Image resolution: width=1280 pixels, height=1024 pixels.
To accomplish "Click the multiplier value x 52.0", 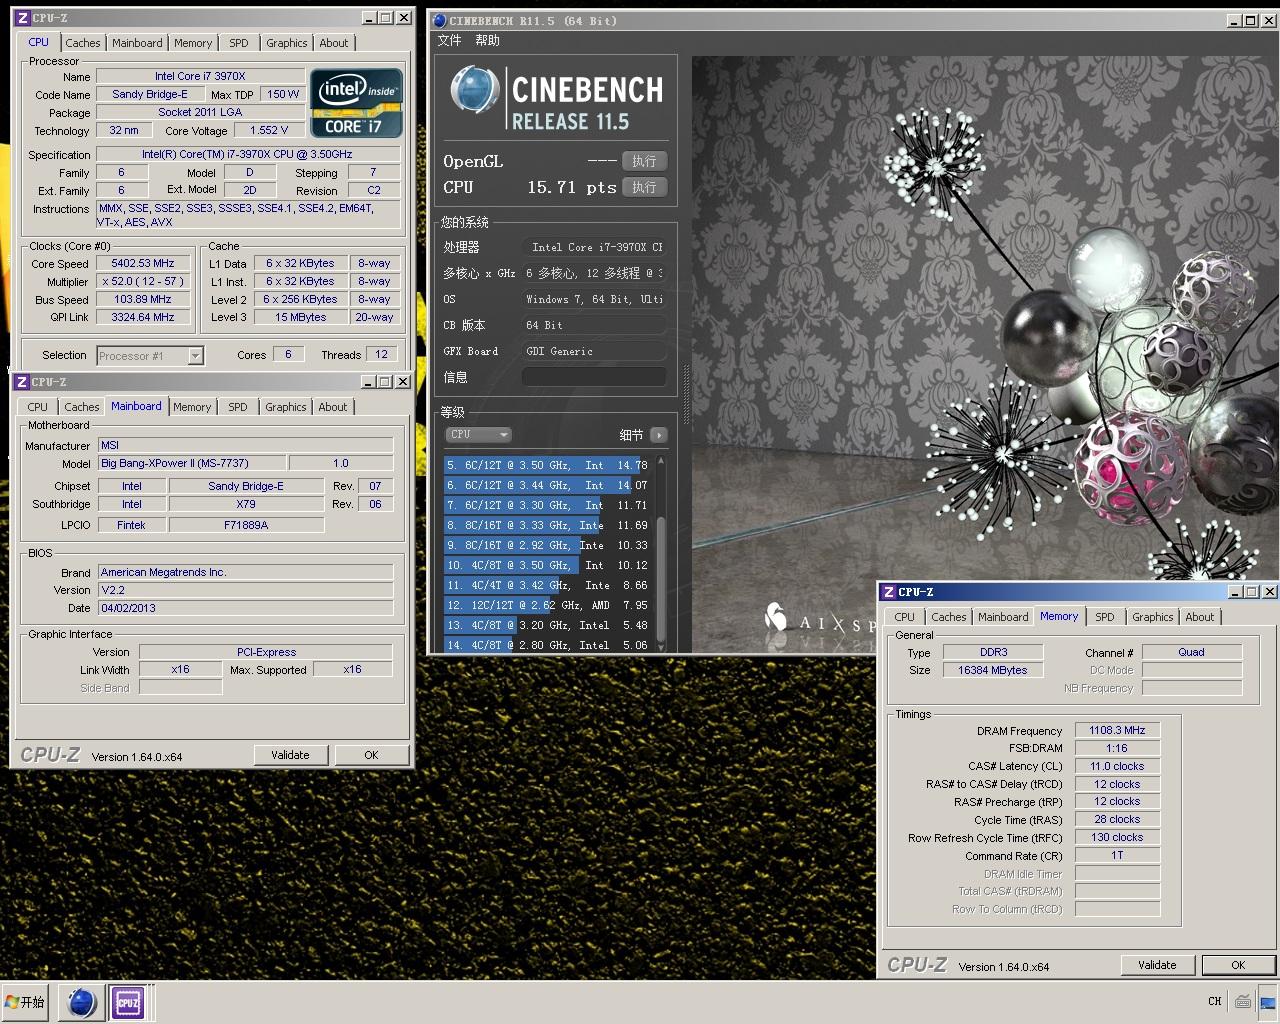I will click(143, 281).
